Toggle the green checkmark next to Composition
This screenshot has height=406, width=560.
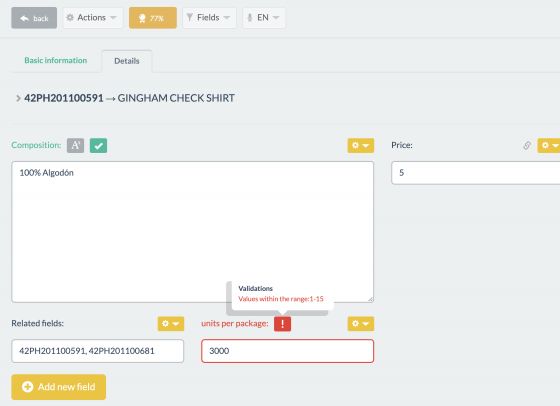tap(98, 145)
